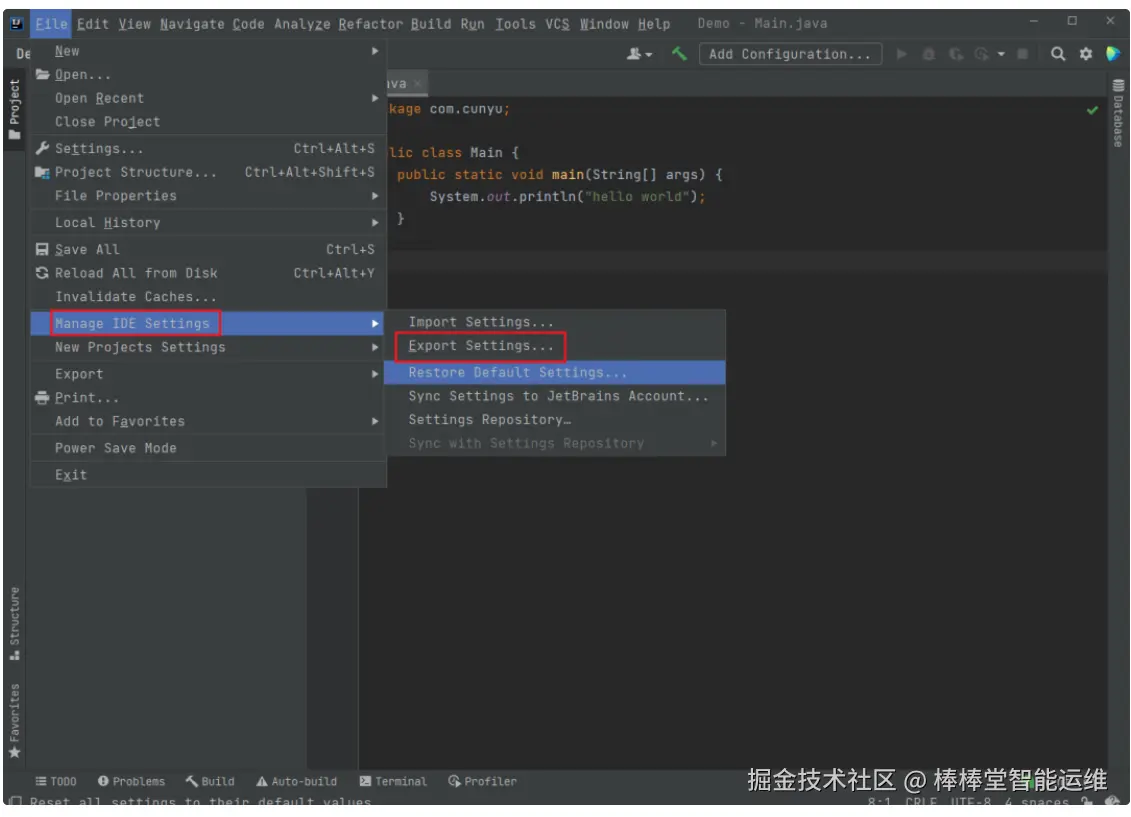Select Exit from File menu
This screenshot has height=817, width=1131.
208,475
